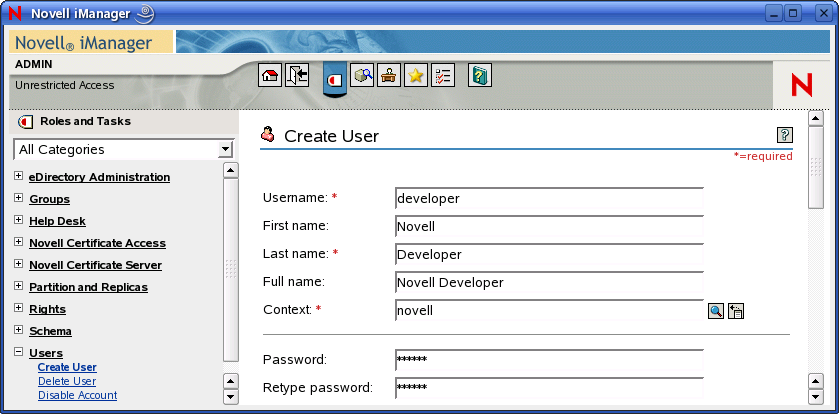Viewport: 839px width, 414px height.
Task: Click the window menu N icon
Action: 14,14
